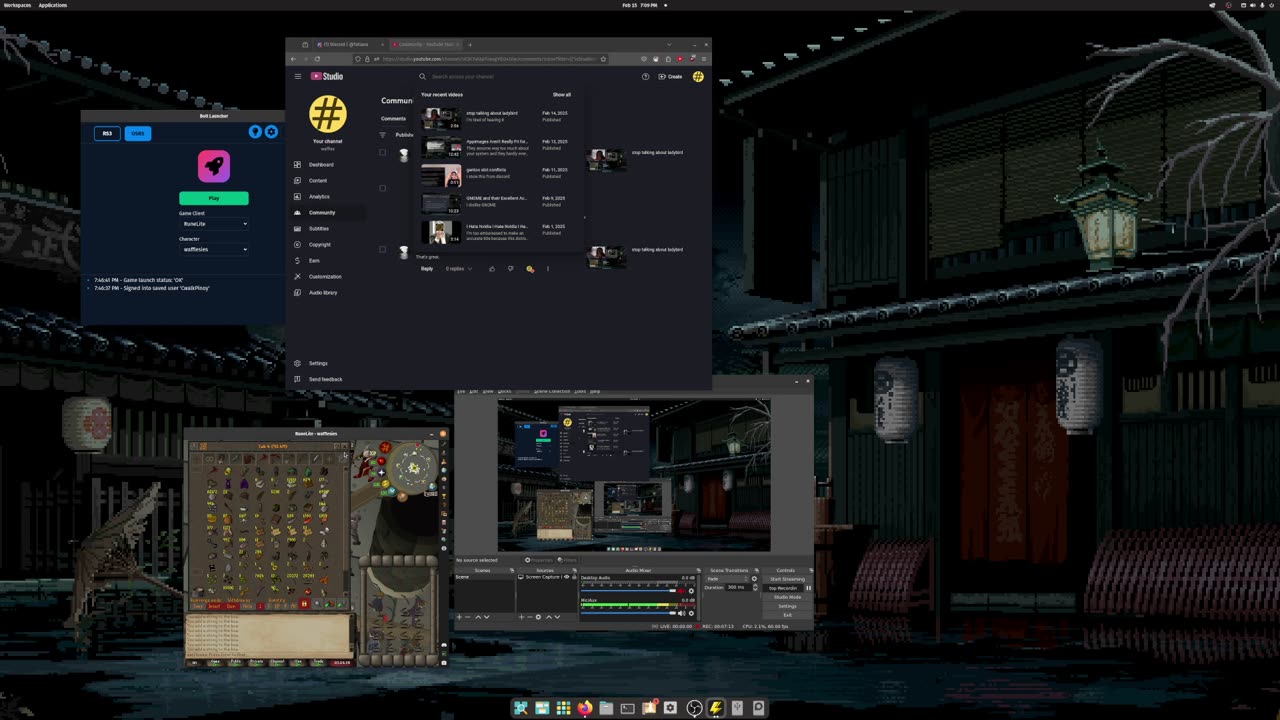Open the Bolt Launcher settings gear icon
Viewport: 1280px width, 720px height.
click(271, 132)
